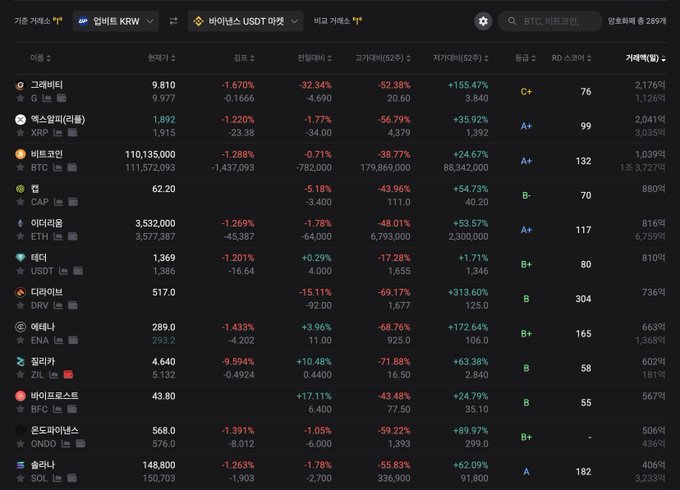Click the wallet icon beside G ticker

pos(62,98)
